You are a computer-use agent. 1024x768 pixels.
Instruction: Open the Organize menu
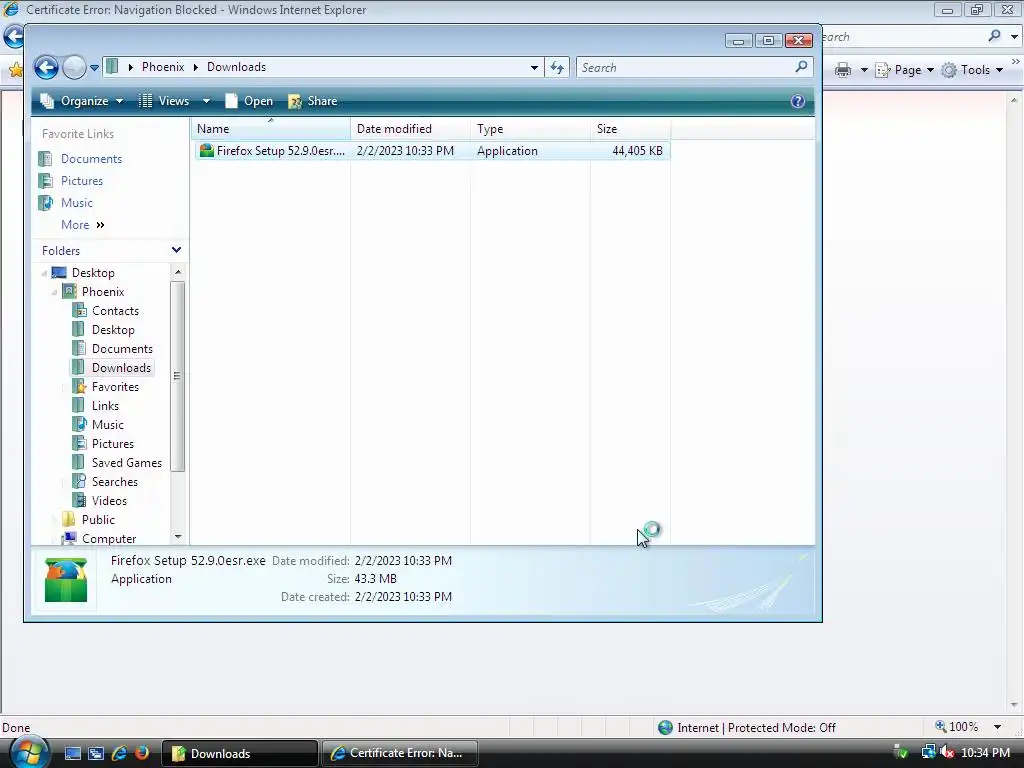tap(82, 101)
